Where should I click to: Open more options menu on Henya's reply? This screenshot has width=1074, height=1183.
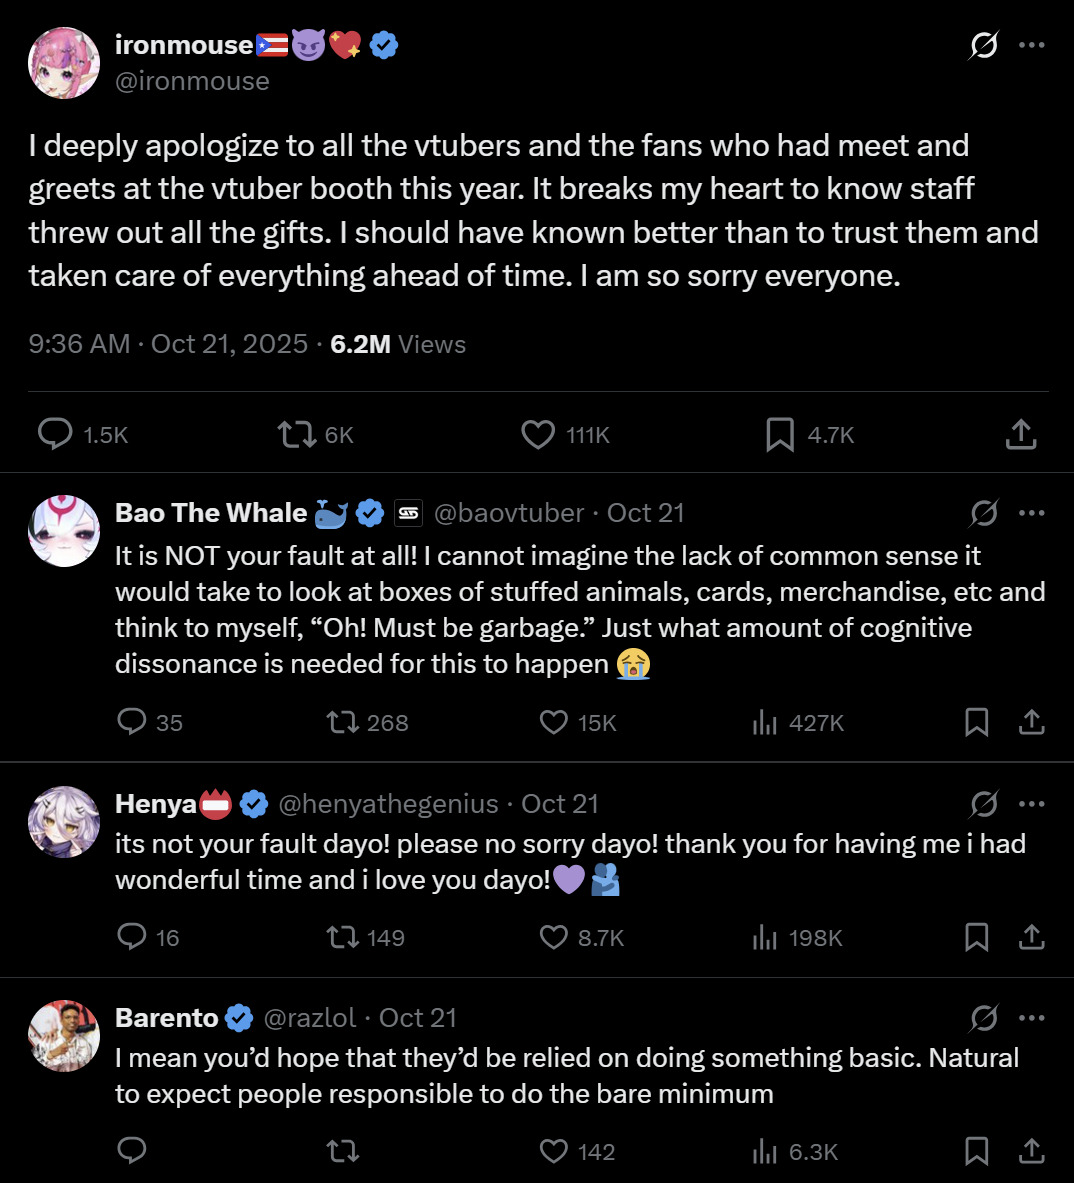click(x=1031, y=804)
